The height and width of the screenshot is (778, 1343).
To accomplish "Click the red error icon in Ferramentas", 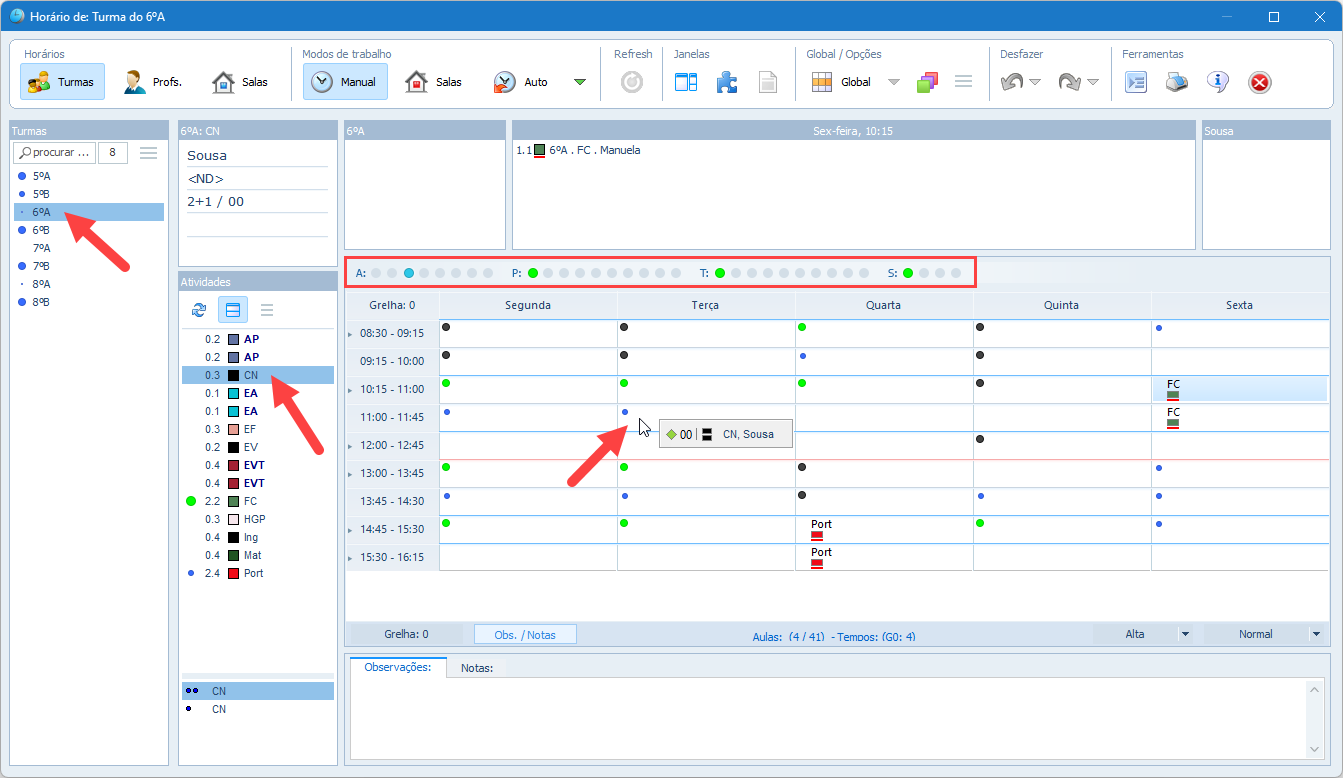I will pos(1260,82).
